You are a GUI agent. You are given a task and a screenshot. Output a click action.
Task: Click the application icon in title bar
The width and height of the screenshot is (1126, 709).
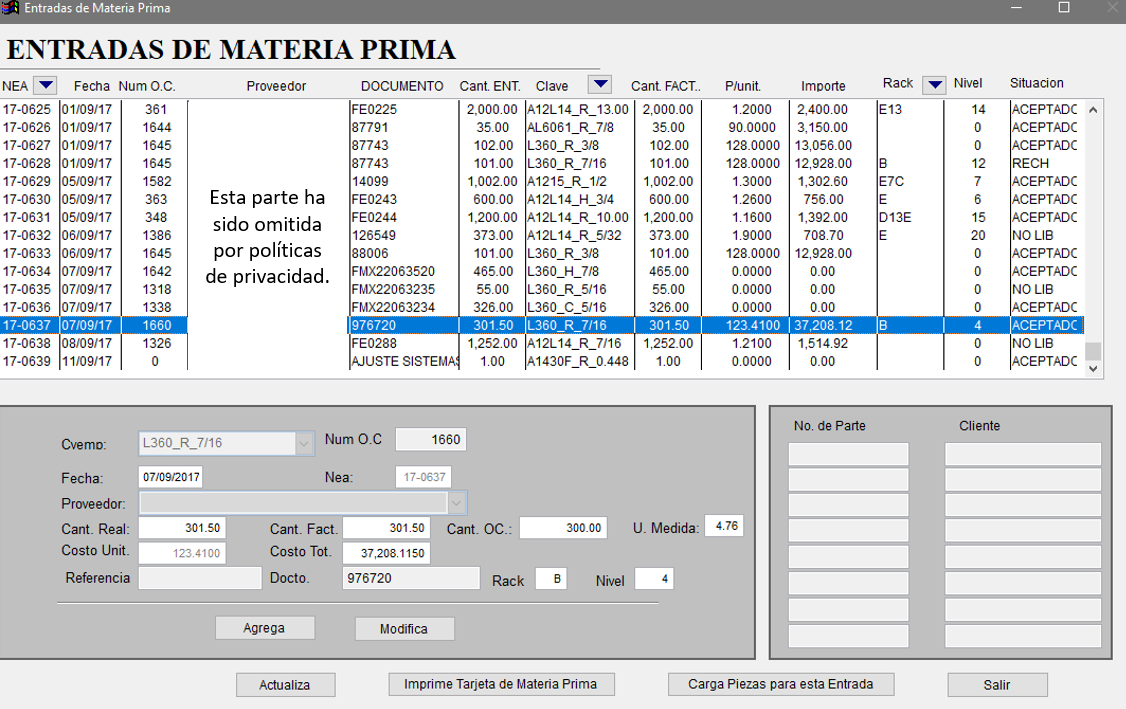click(x=11, y=8)
